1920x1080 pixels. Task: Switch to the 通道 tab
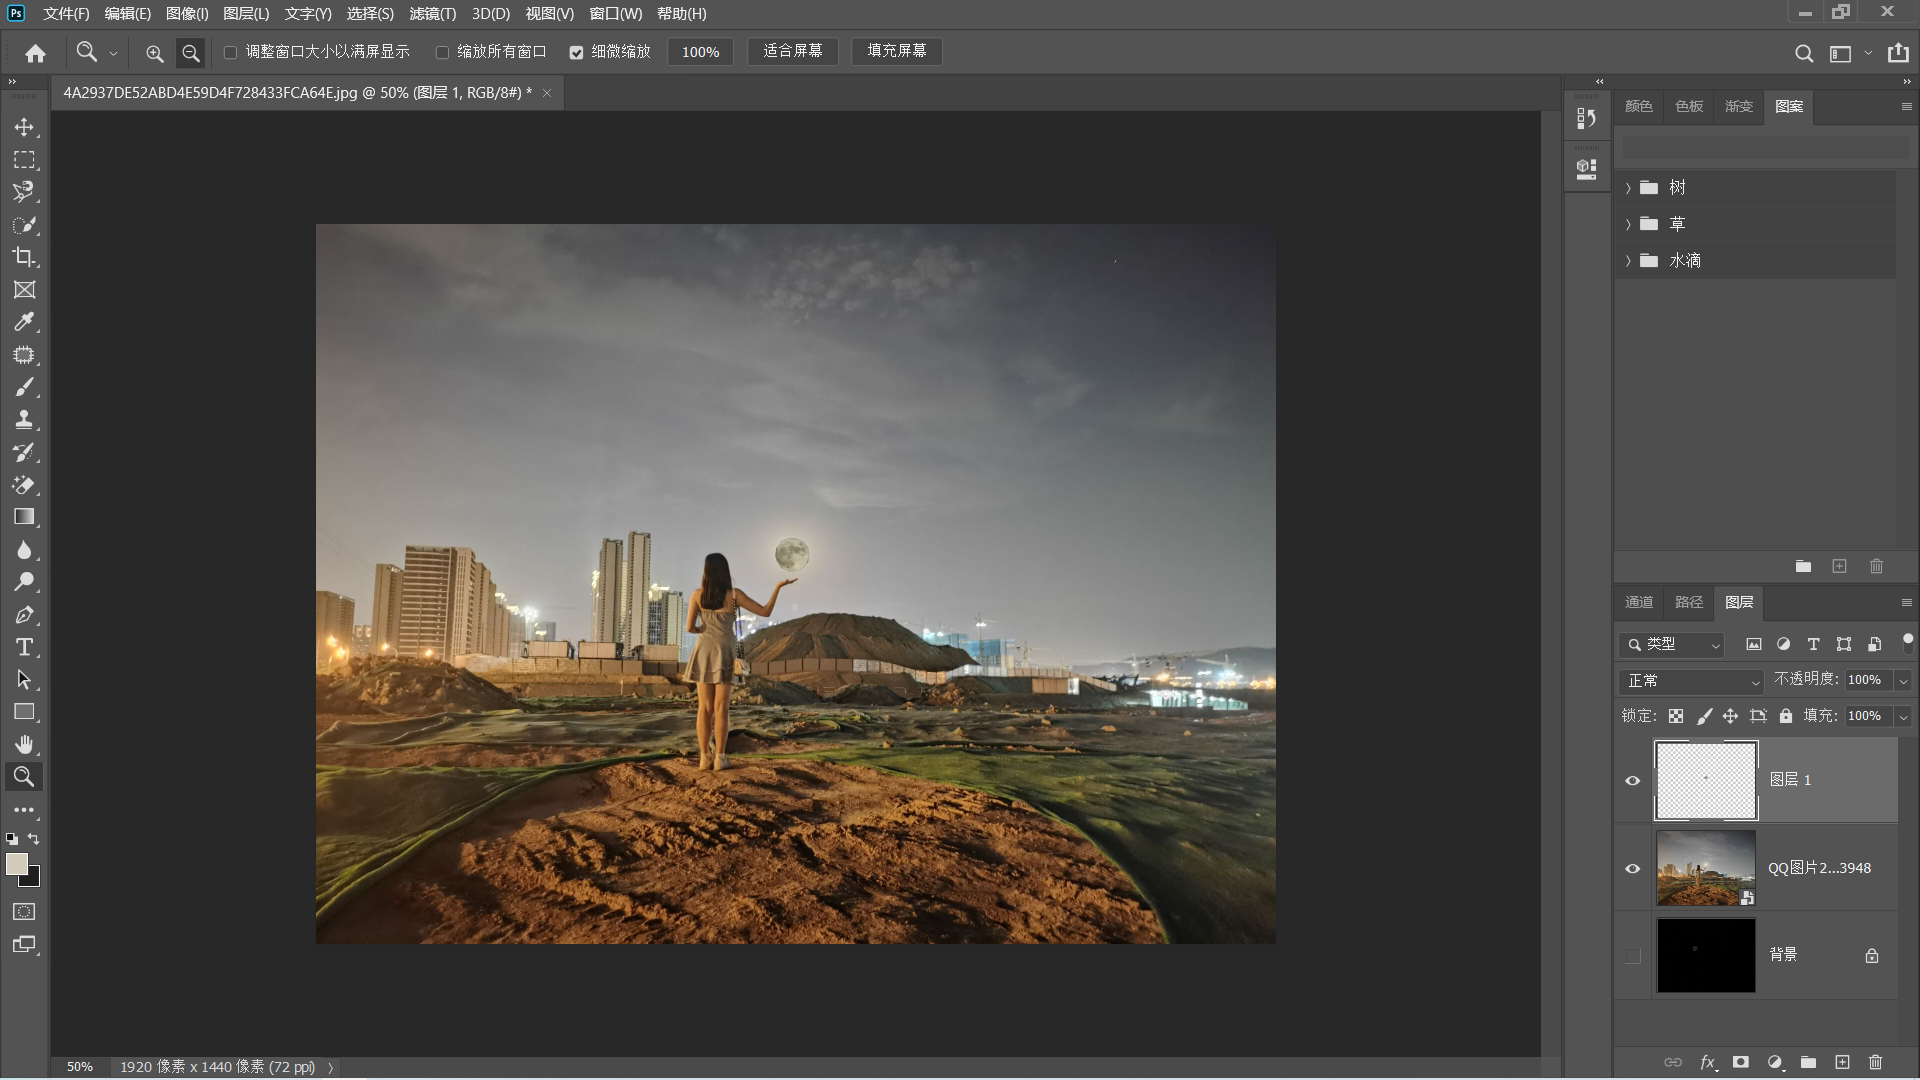pyautogui.click(x=1639, y=602)
